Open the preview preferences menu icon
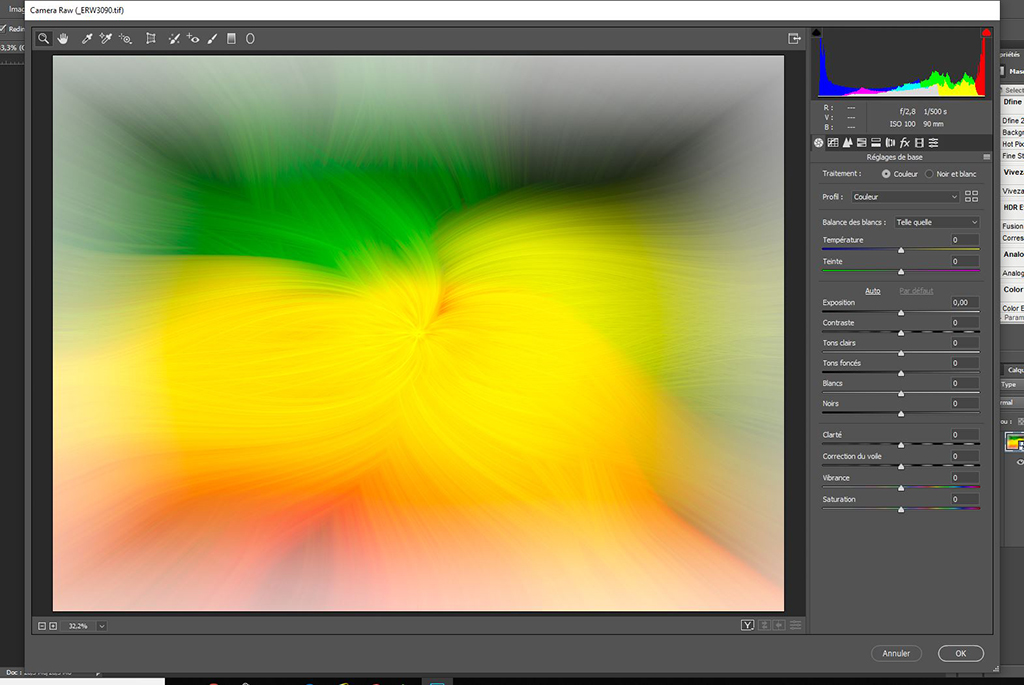The height and width of the screenshot is (685, 1024). tap(795, 625)
